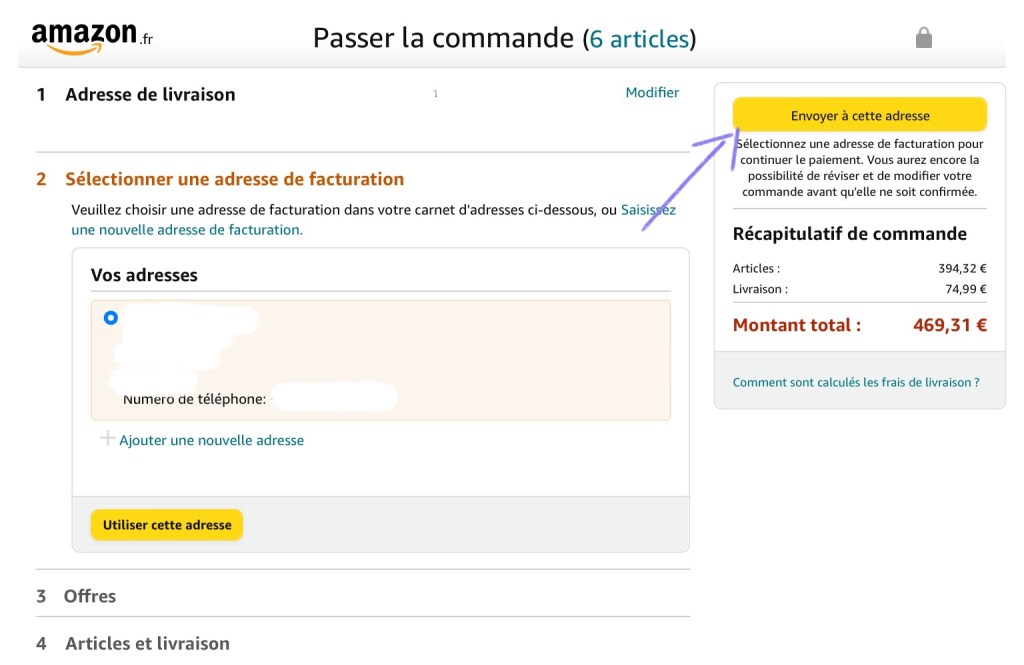Click Modifier to change delivery address
1024x665 pixels.
(652, 93)
